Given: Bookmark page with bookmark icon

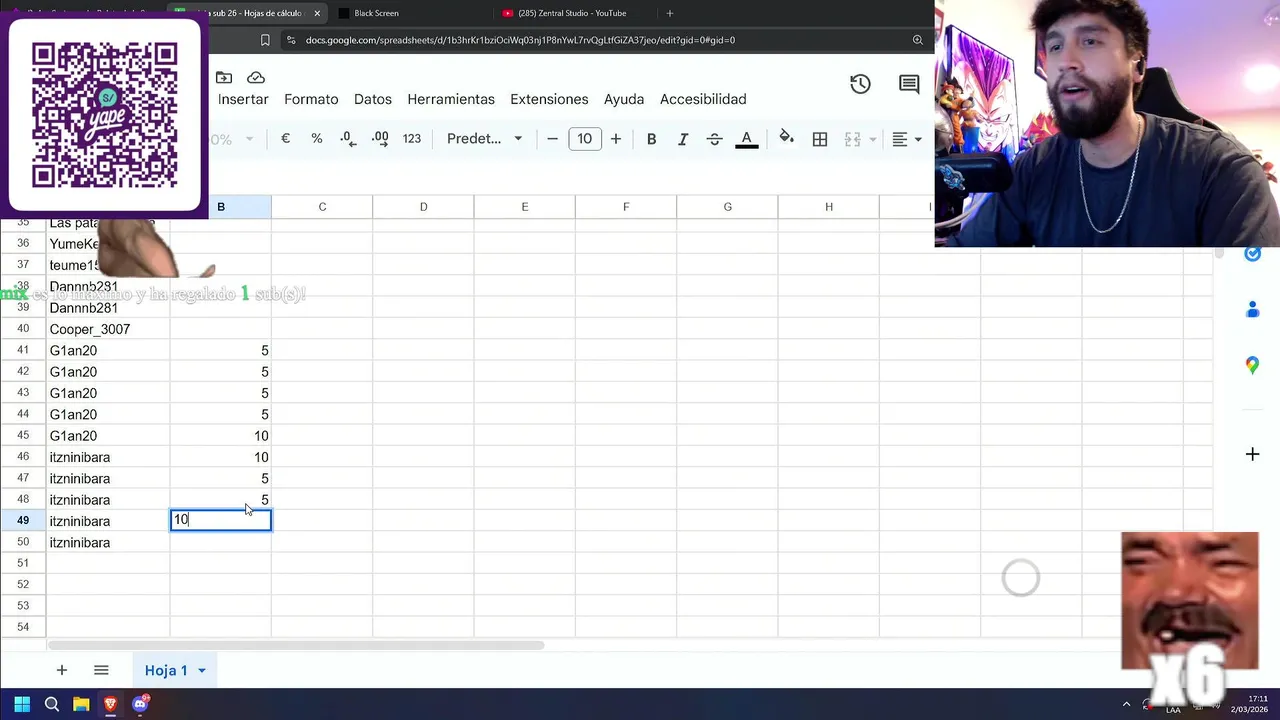Looking at the screenshot, I should [x=265, y=40].
